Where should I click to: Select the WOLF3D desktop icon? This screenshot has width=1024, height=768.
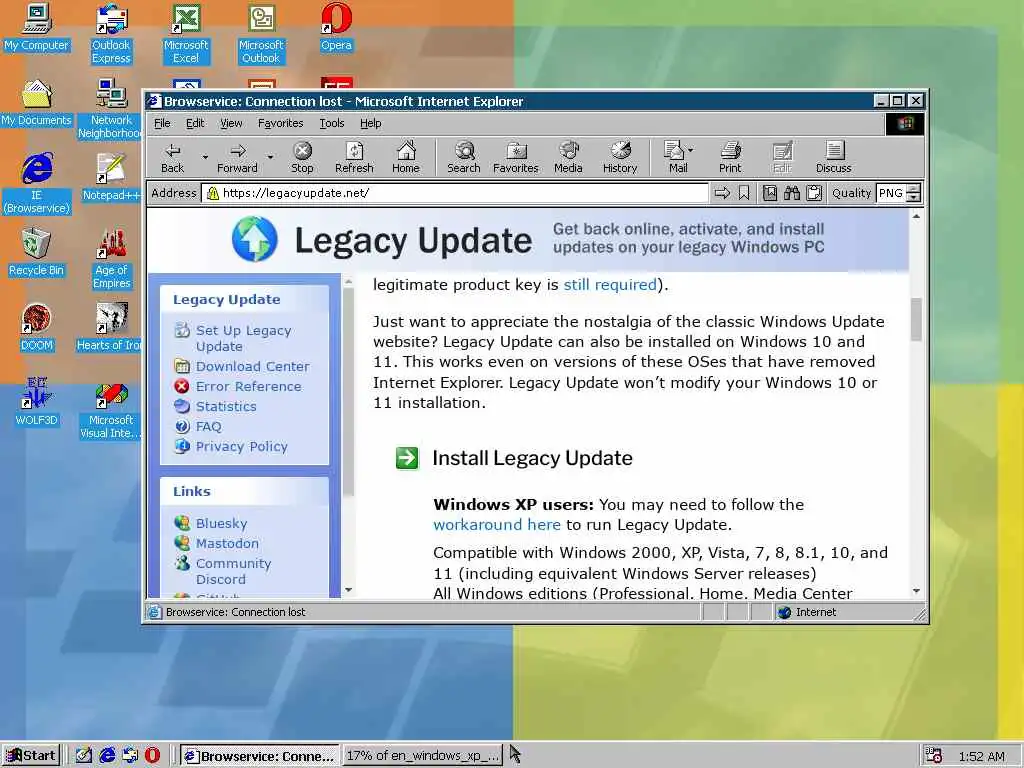click(x=37, y=402)
